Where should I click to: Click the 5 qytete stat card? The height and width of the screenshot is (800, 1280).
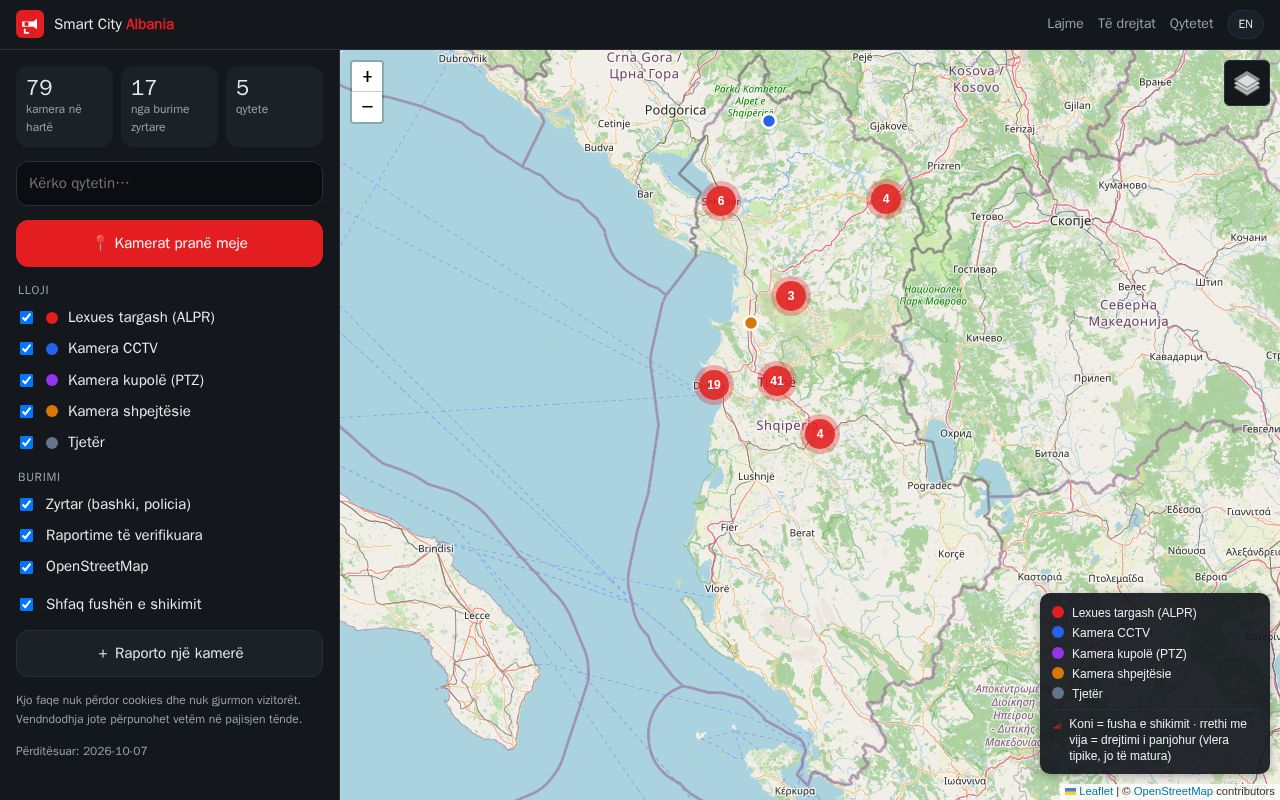(x=274, y=106)
